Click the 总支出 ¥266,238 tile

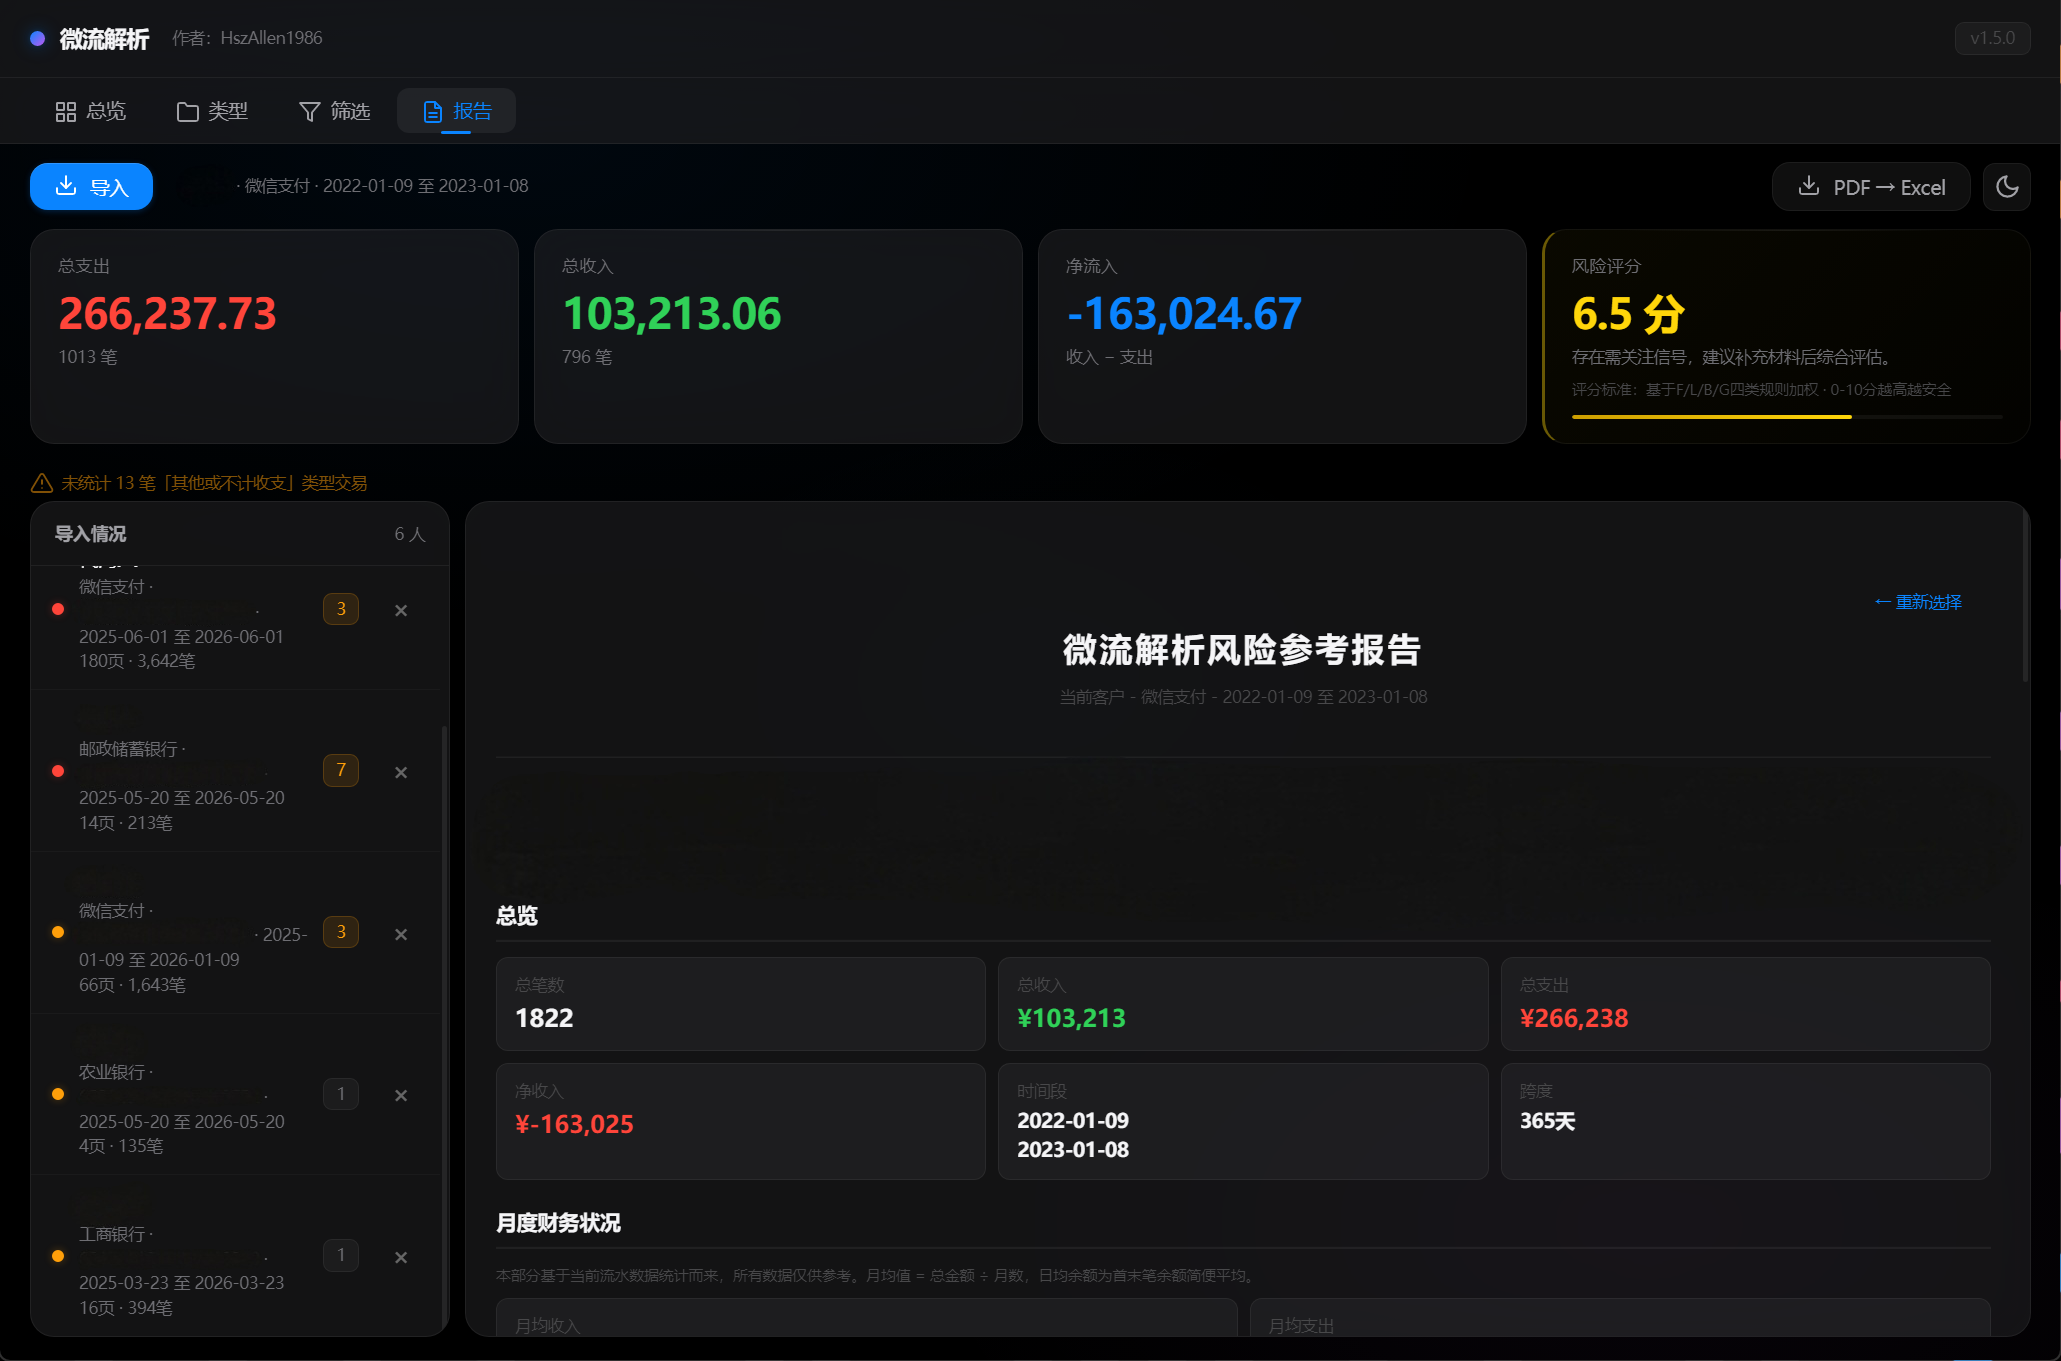click(x=1745, y=1004)
